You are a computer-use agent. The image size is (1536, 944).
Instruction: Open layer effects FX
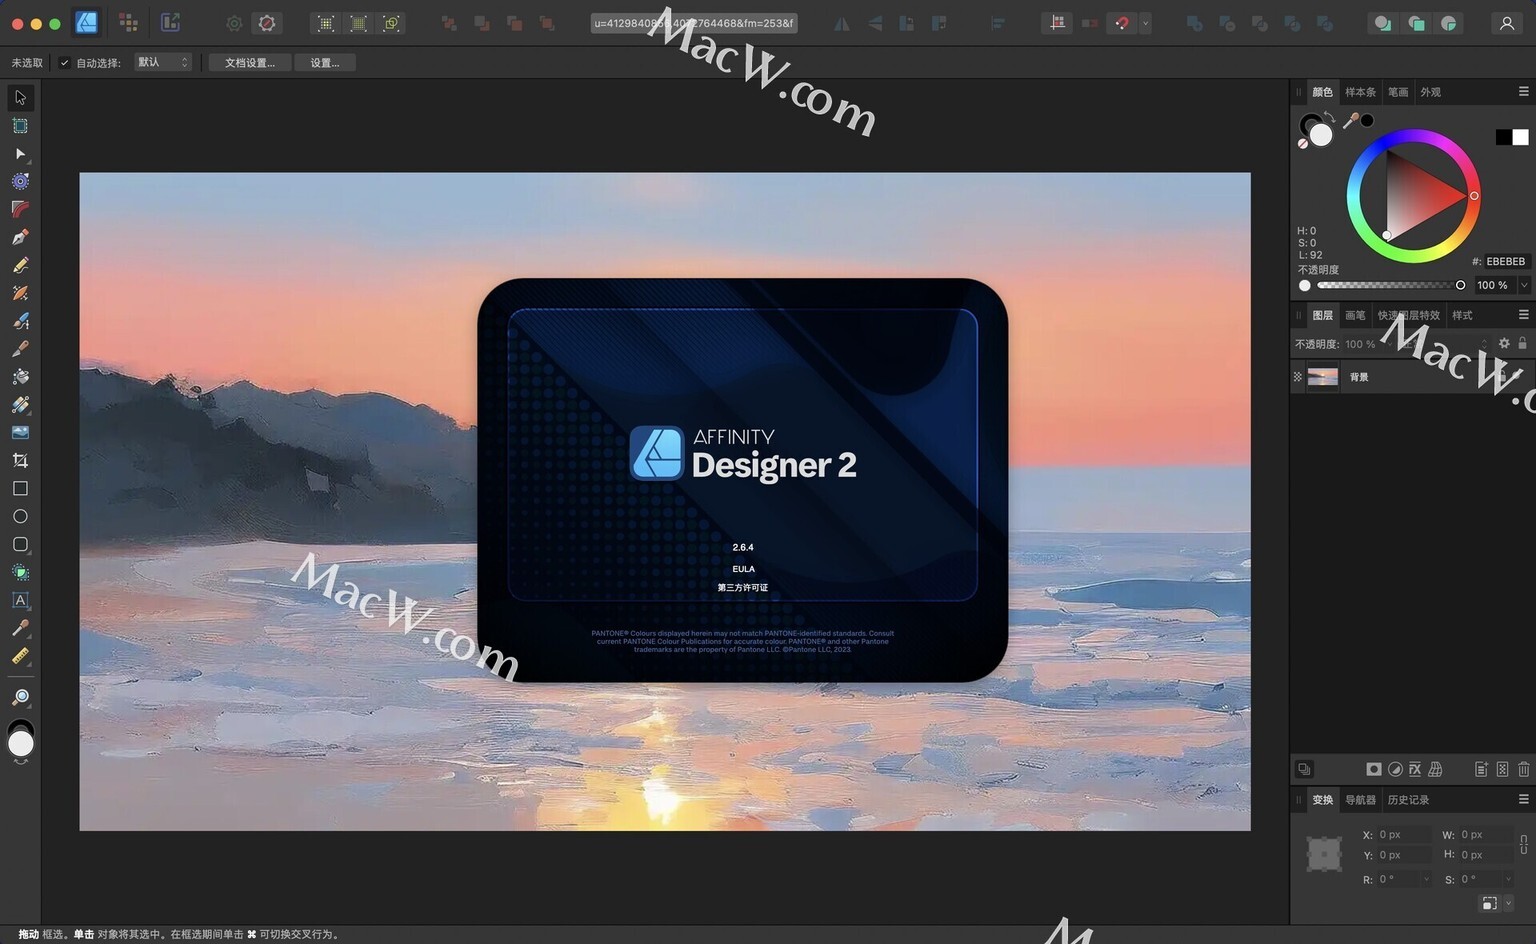pyautogui.click(x=1415, y=769)
